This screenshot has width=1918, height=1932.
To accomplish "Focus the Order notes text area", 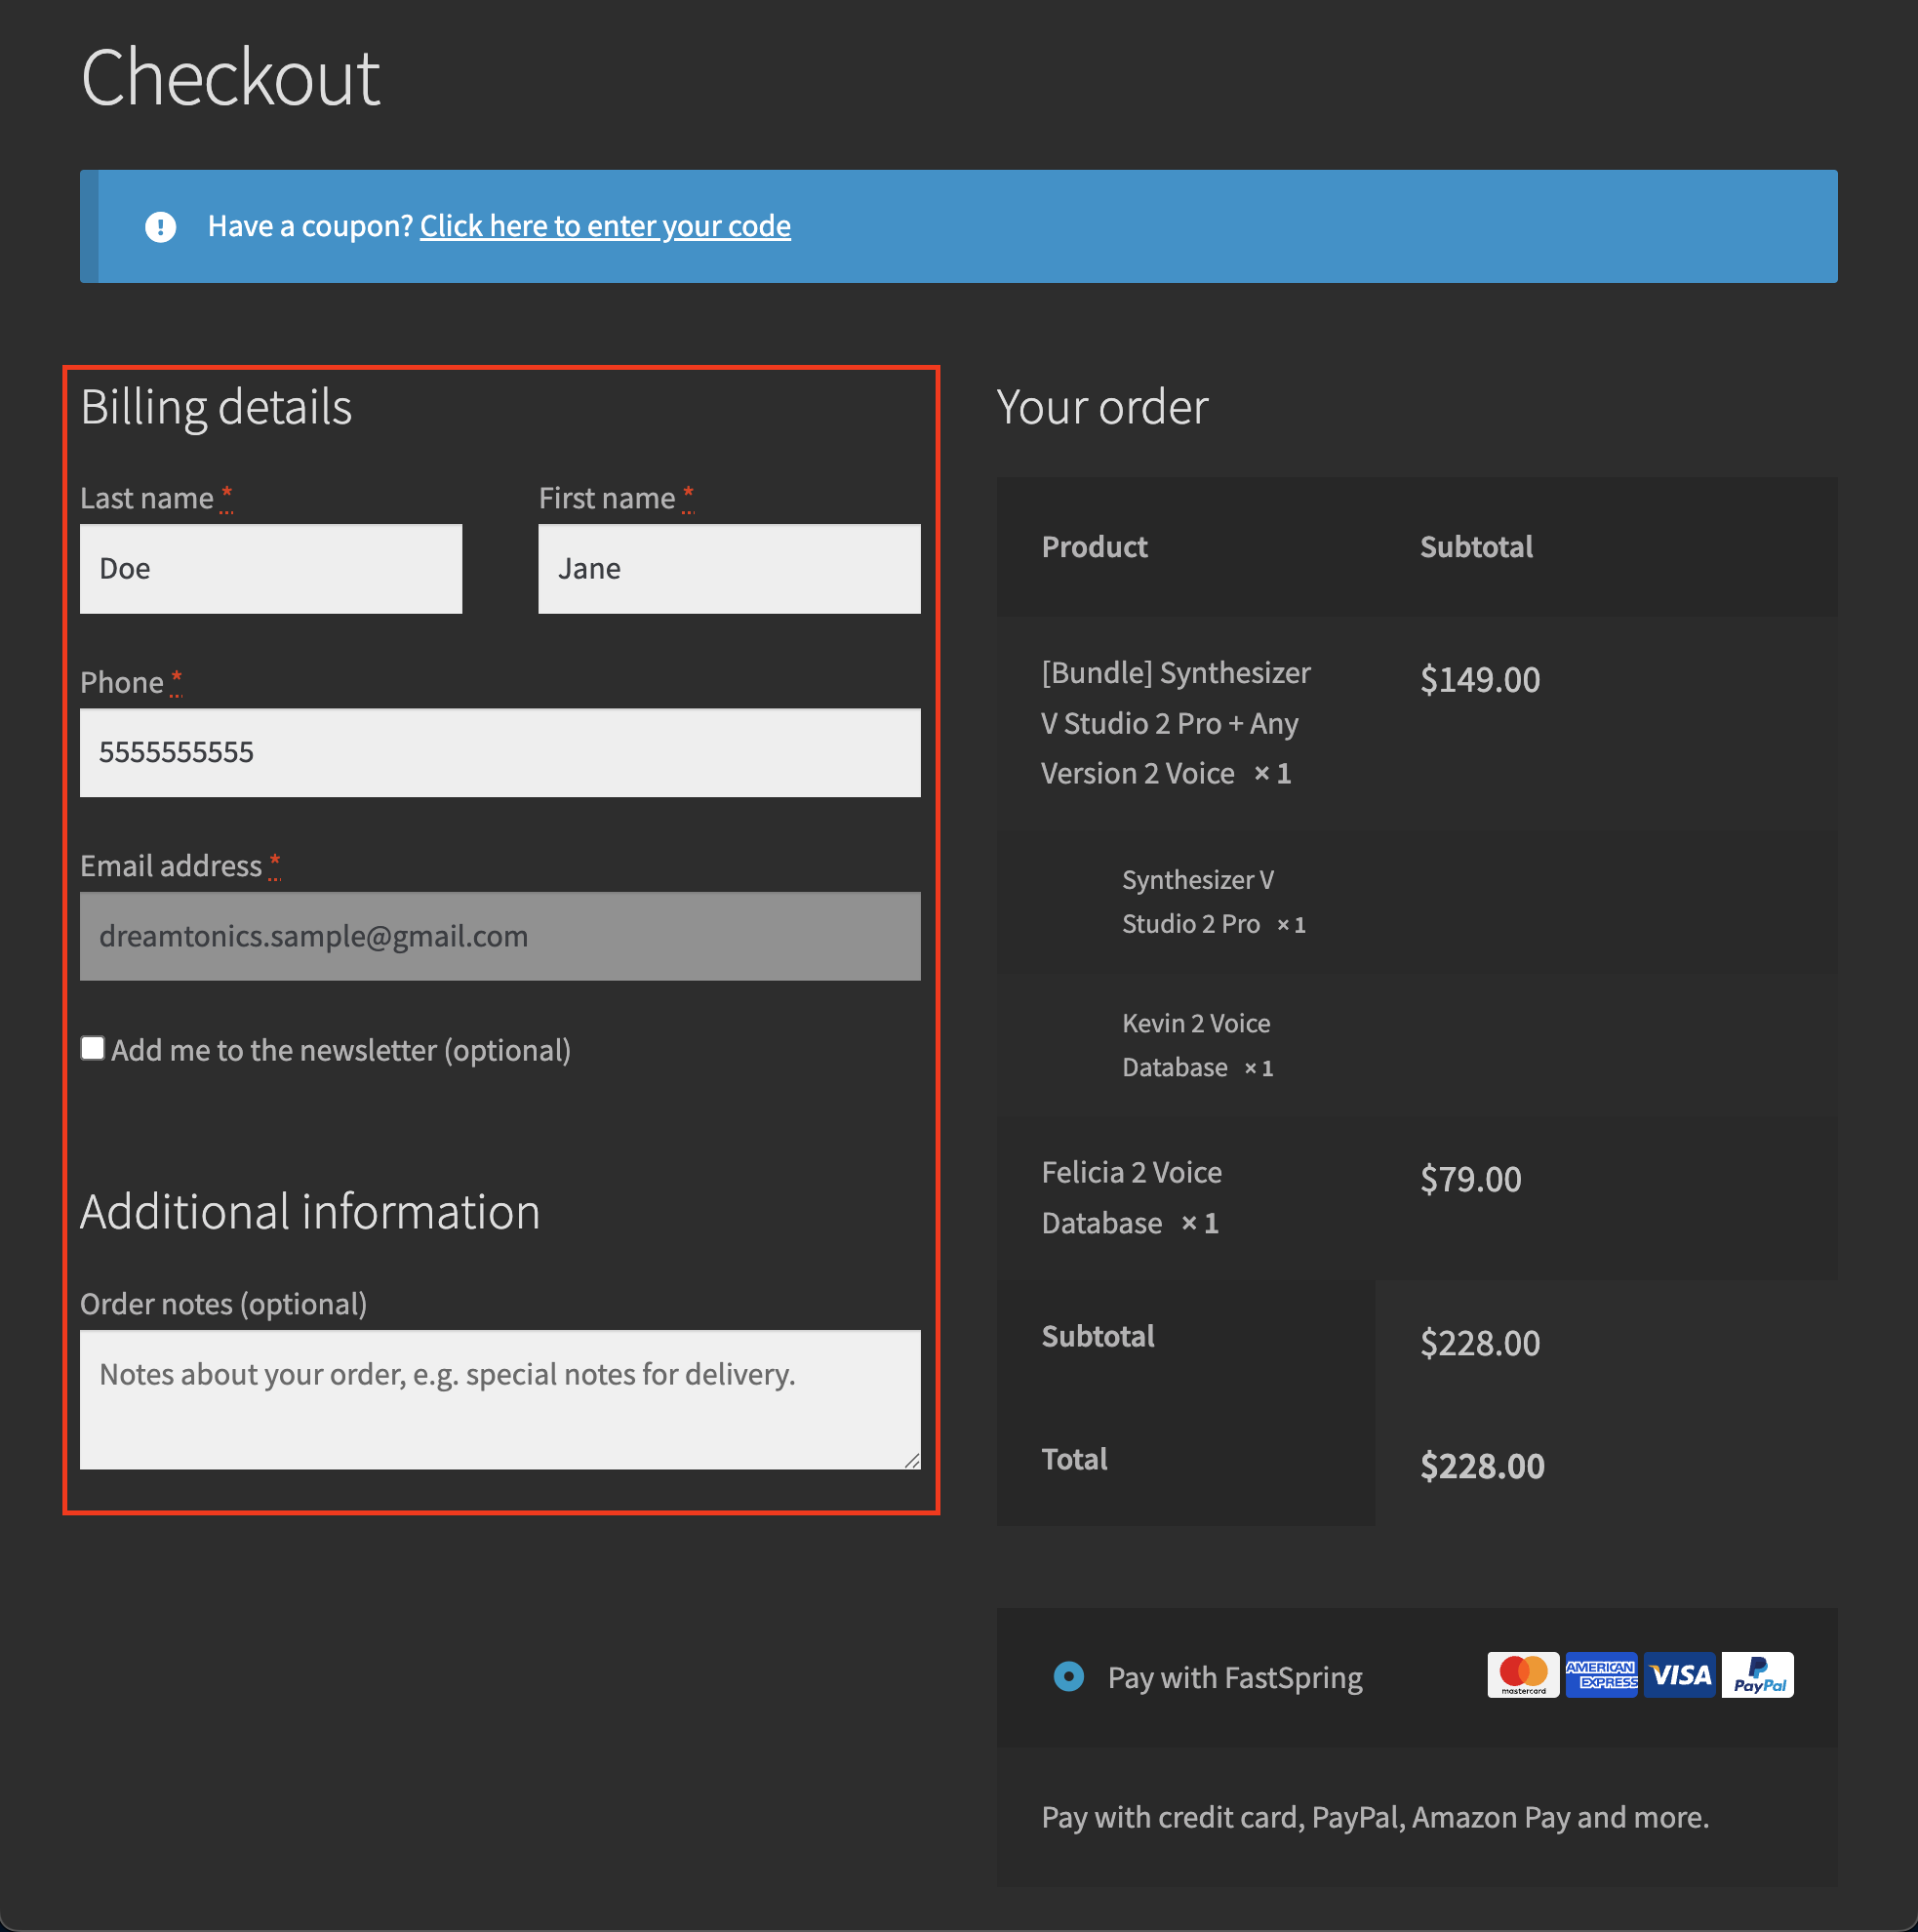I will click(500, 1400).
